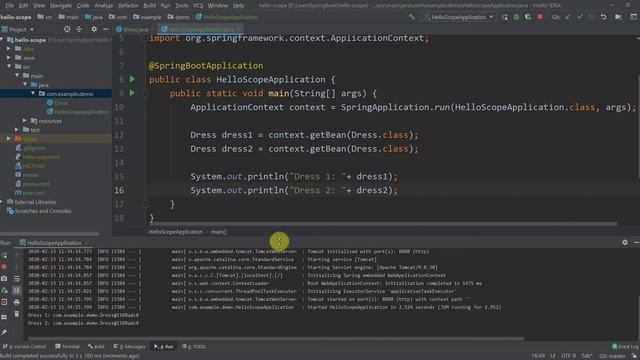
Task: Click the run gutter arrow beside the main method
Action: pos(132,93)
